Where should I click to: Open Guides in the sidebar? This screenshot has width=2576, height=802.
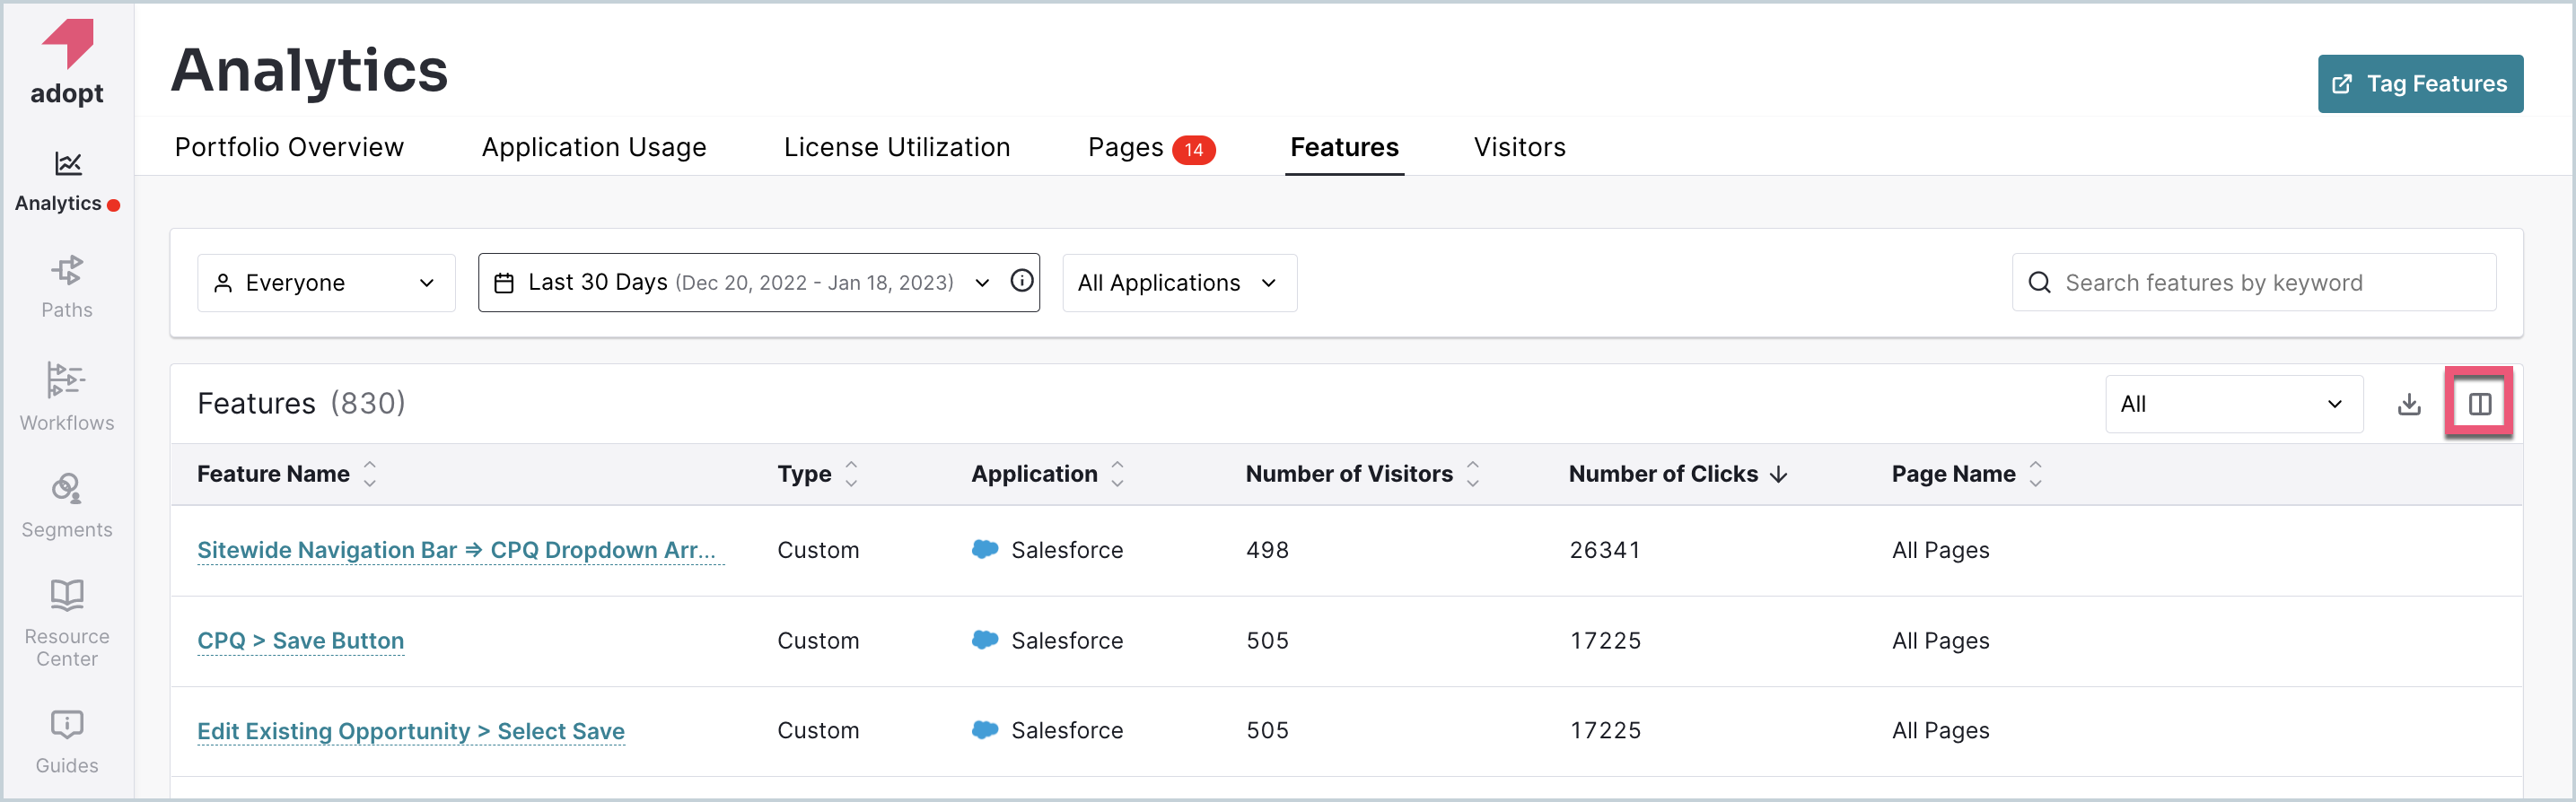(67, 743)
